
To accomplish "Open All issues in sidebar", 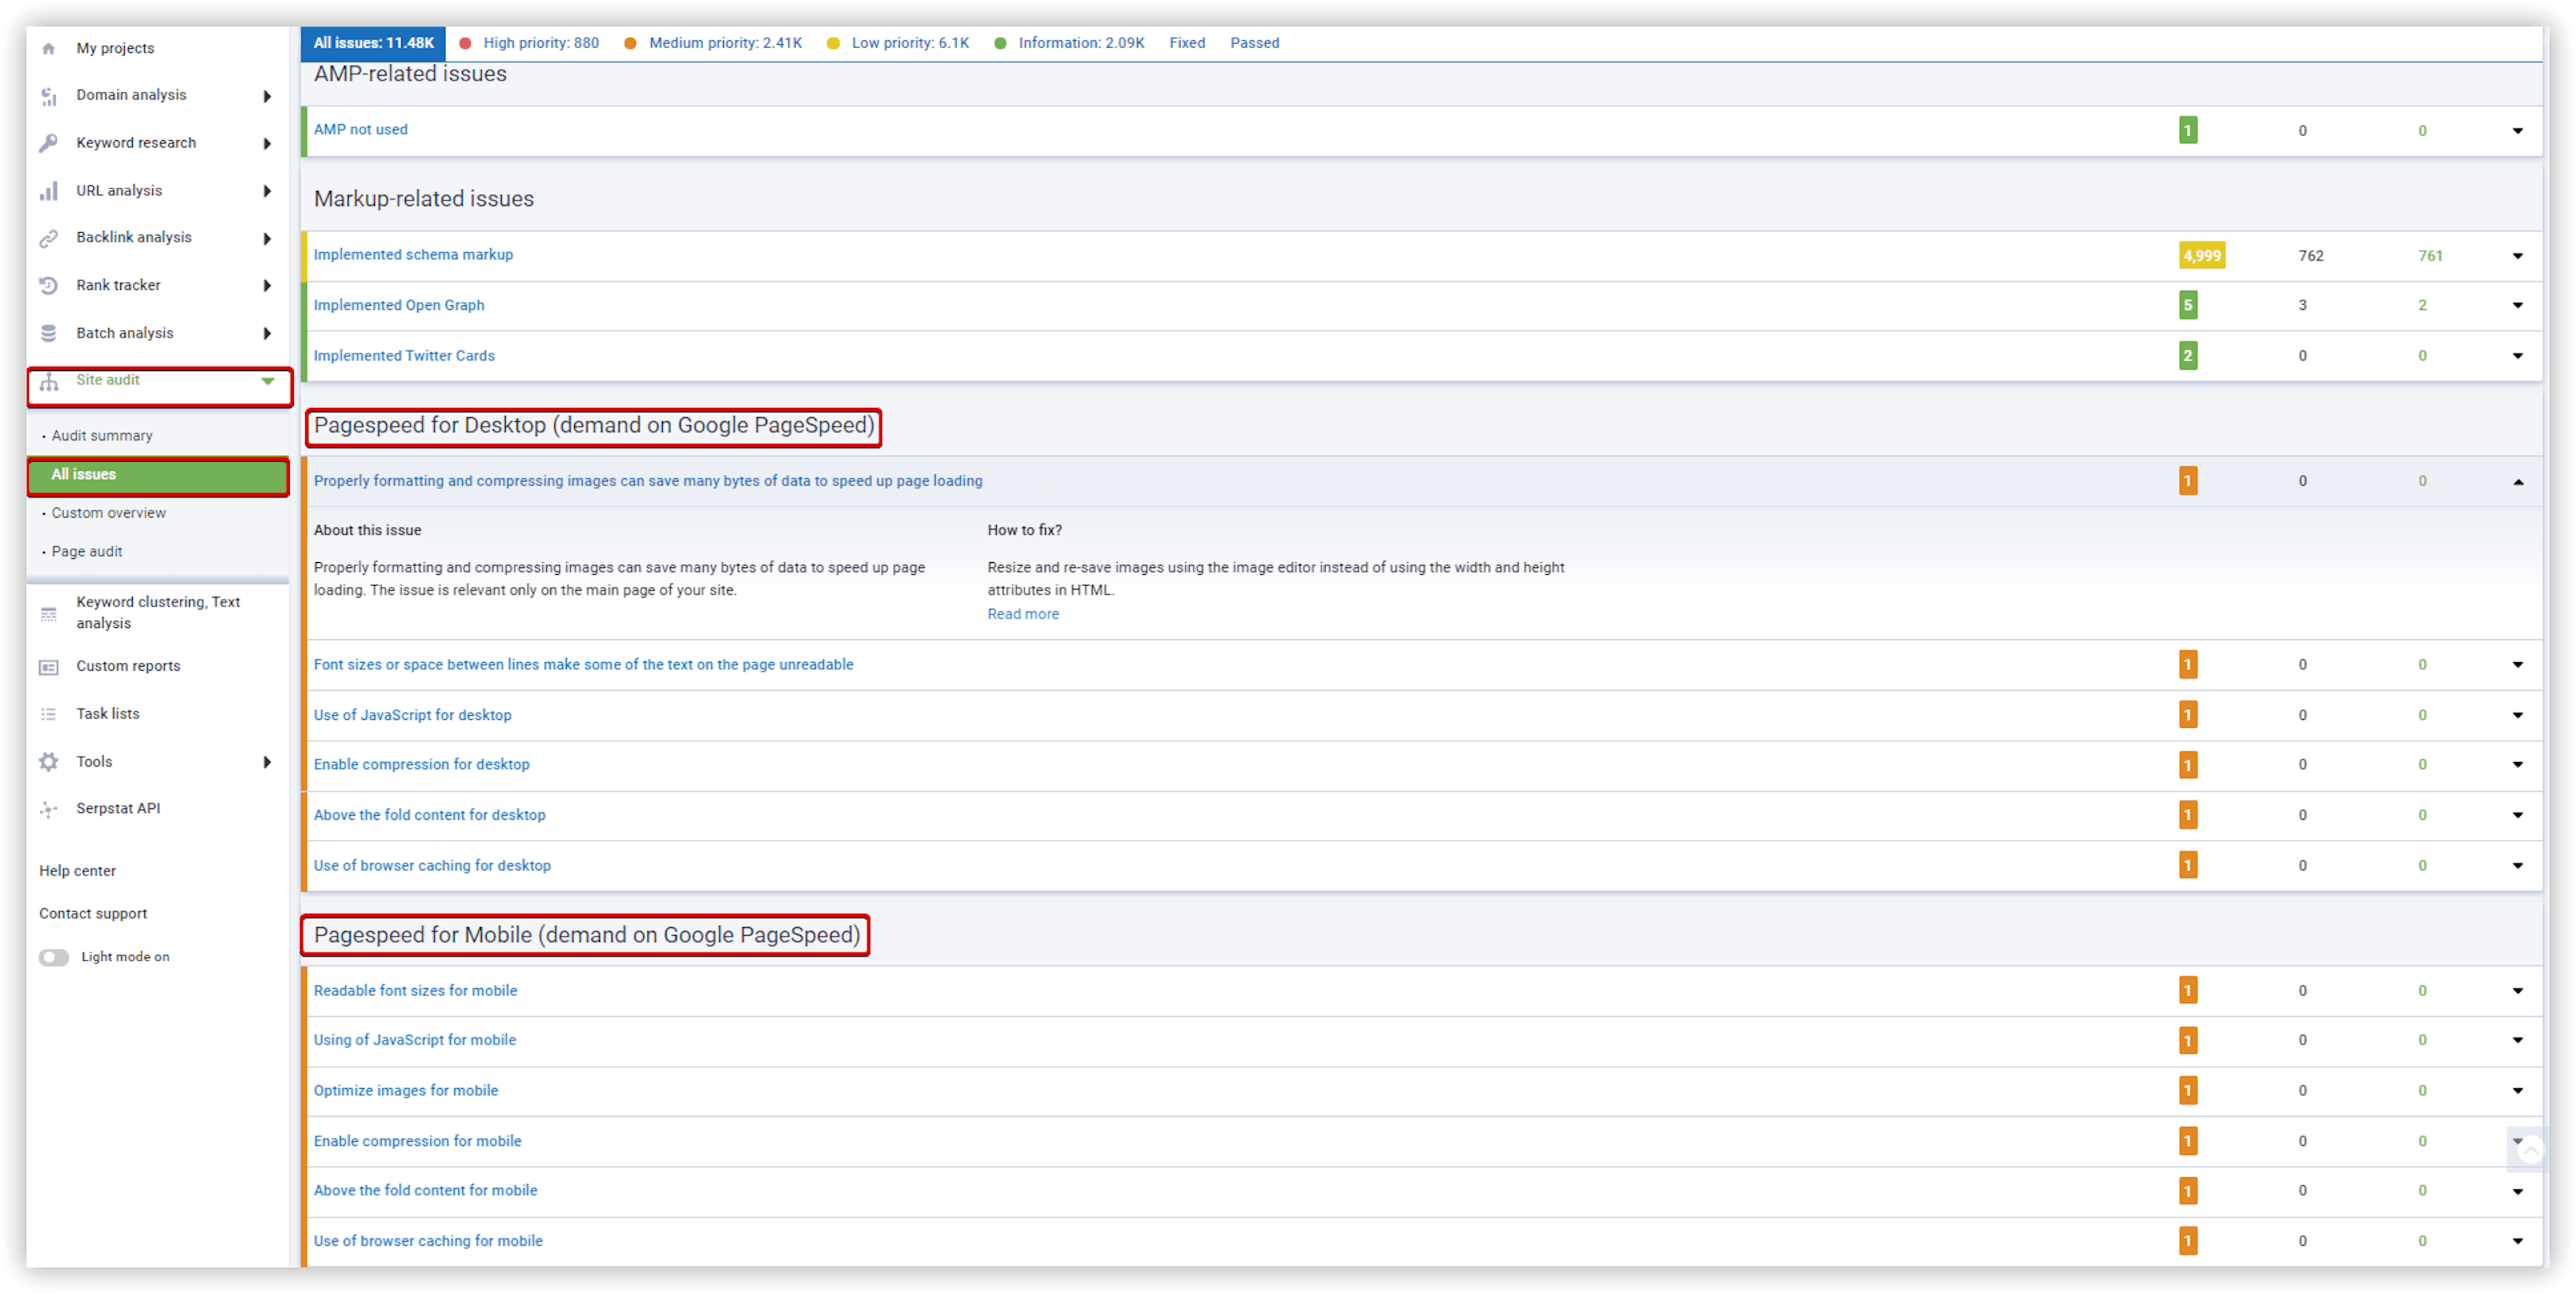I will click(x=159, y=475).
